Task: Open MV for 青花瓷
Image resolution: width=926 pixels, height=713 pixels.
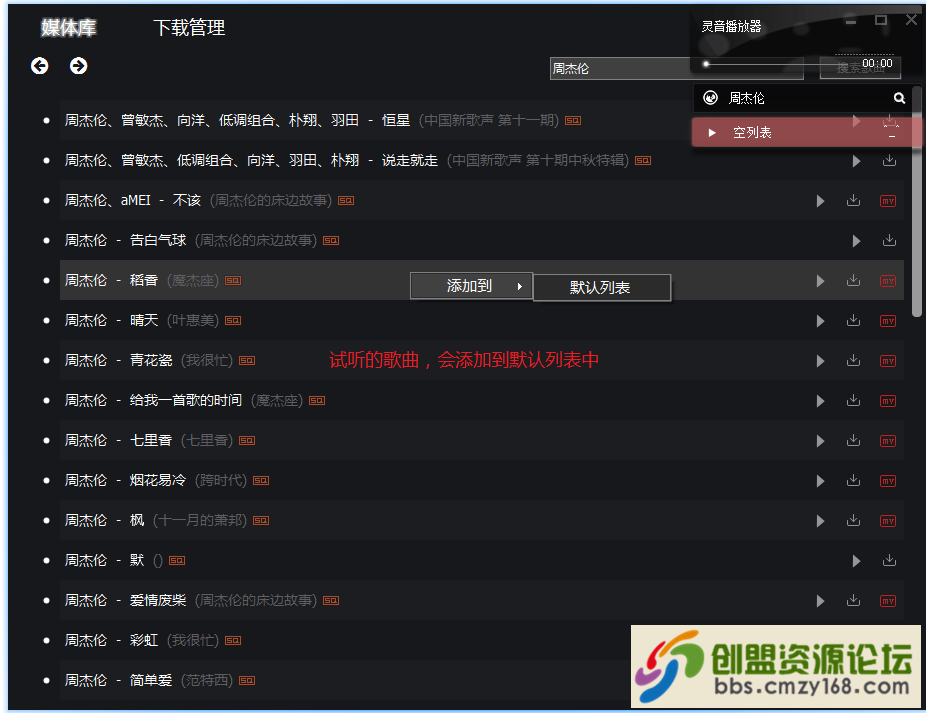Action: 888,361
